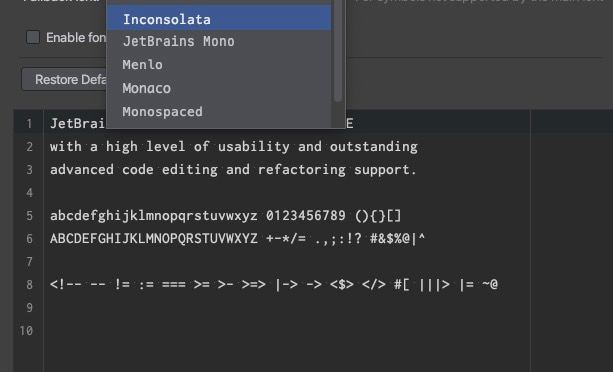Choose JetBrains Mono in the font dropdown

(219, 41)
